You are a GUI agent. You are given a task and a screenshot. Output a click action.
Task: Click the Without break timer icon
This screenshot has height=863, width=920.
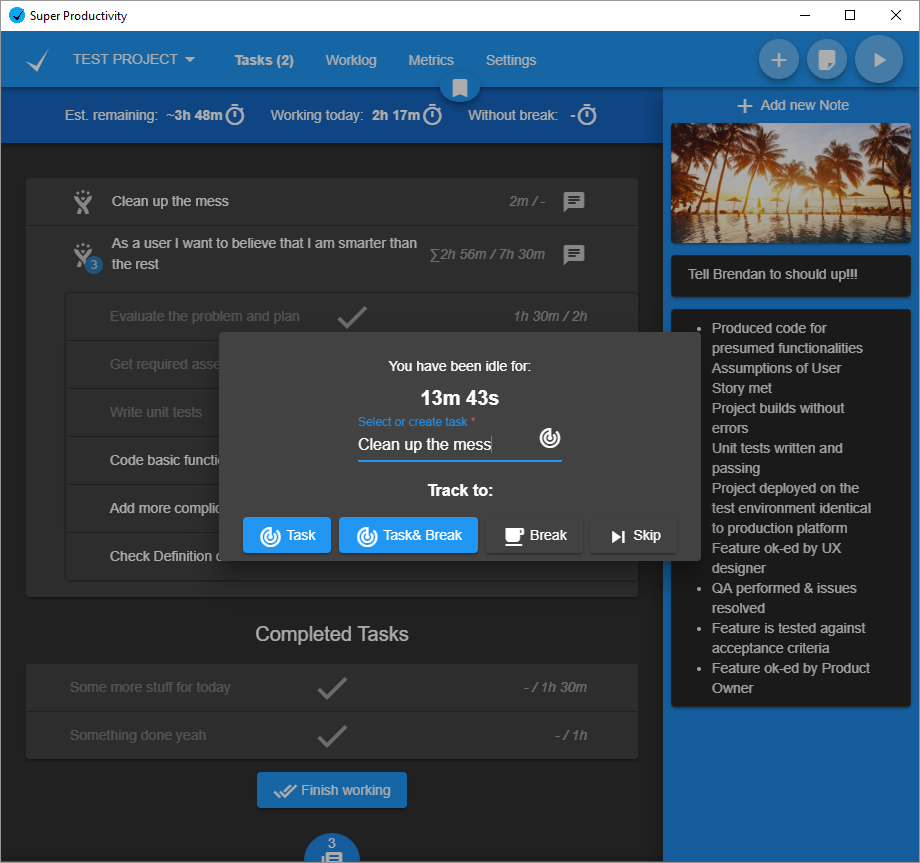click(587, 115)
